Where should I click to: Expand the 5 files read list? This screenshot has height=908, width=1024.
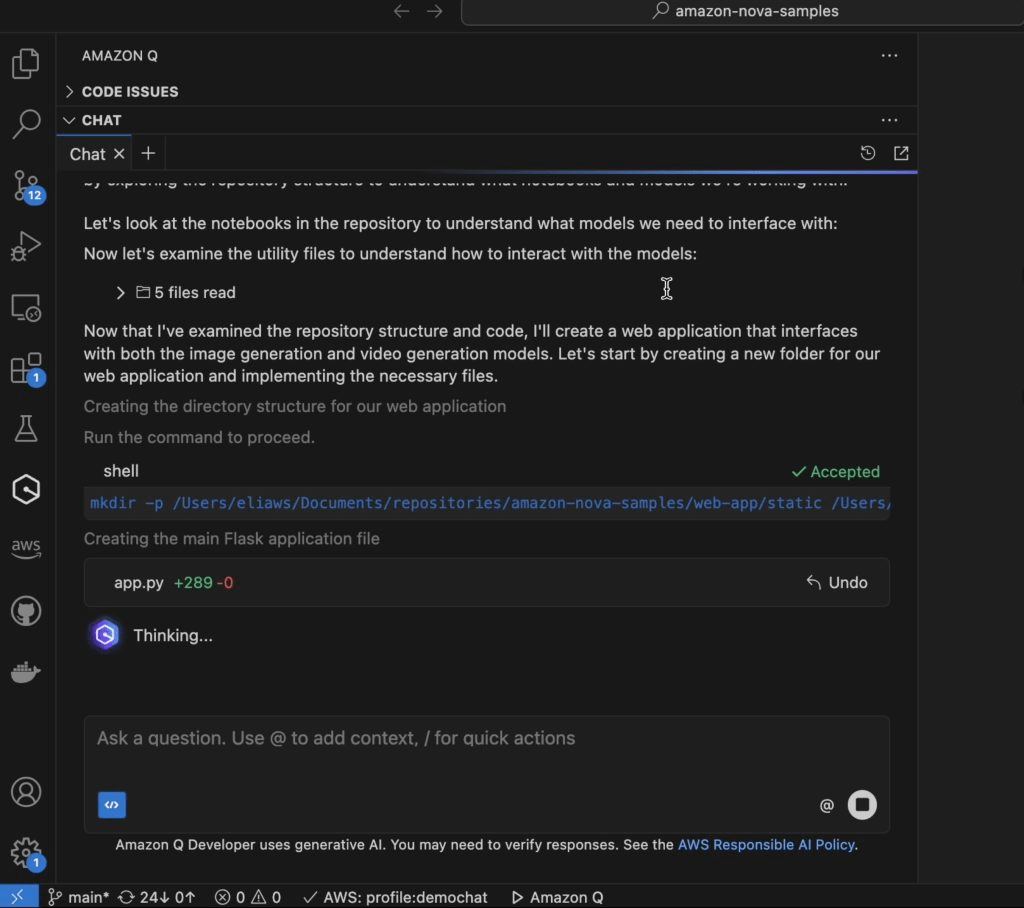[x=176, y=293]
